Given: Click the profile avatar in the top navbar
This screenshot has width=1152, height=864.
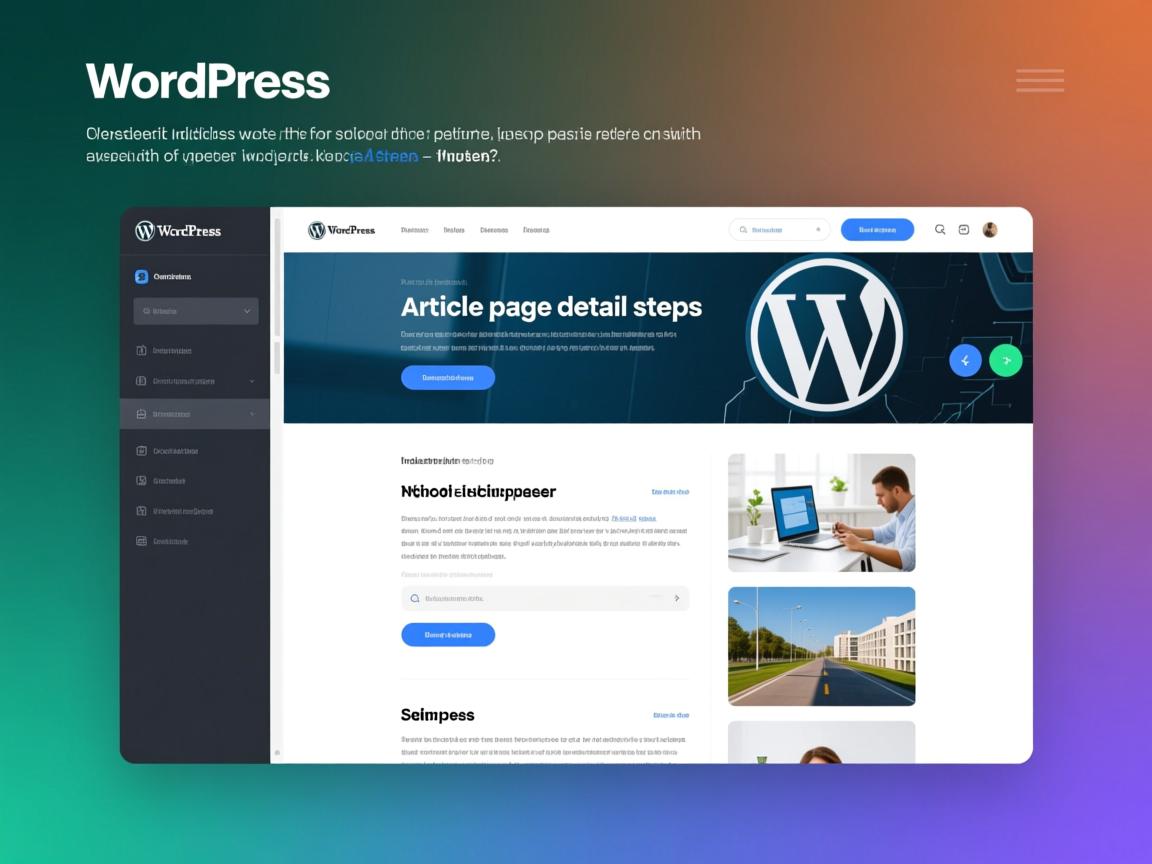Looking at the screenshot, I should [x=990, y=229].
